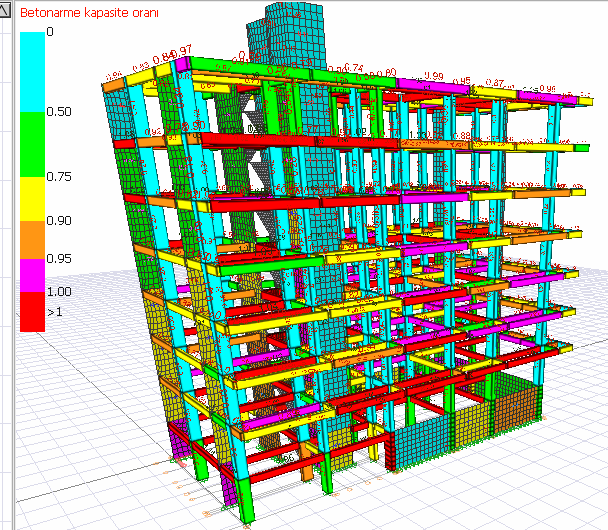Click the '0.97' ratio label on roof corner
The image size is (608, 530).
(183, 50)
